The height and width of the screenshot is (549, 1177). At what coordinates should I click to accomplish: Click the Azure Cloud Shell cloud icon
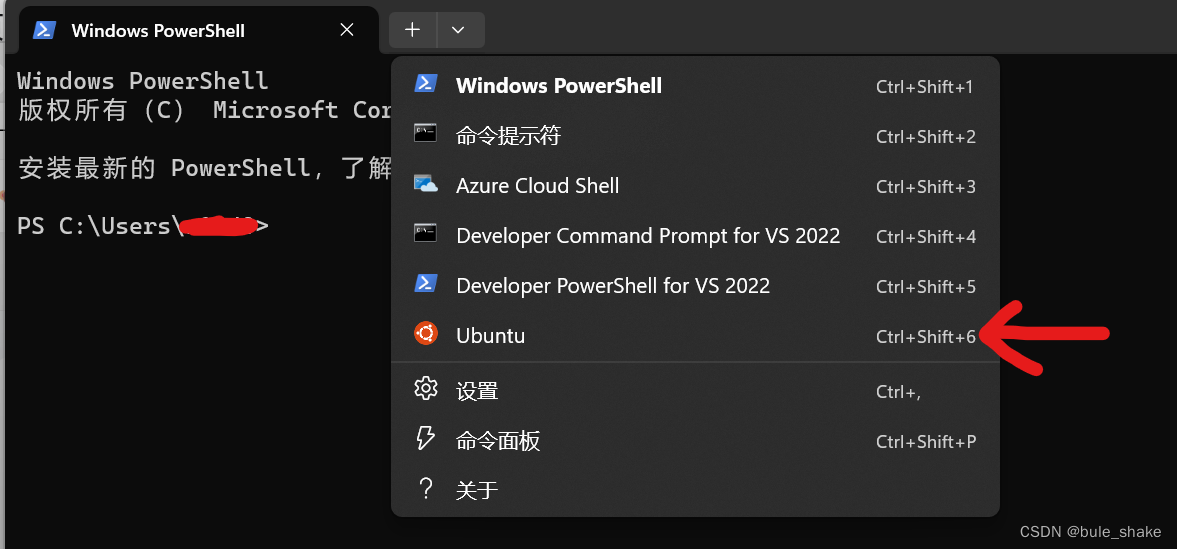point(426,184)
